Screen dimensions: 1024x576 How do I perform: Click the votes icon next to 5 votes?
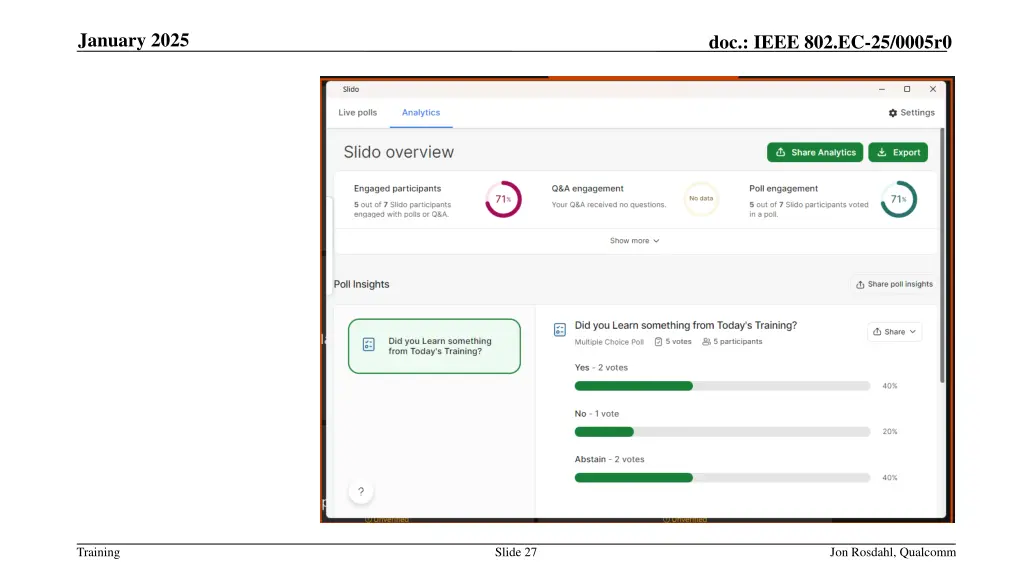658,342
